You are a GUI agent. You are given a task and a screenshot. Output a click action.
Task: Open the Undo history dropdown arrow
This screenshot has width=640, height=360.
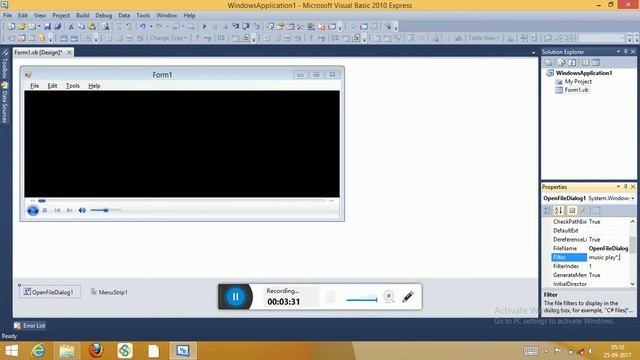pos(151,27)
